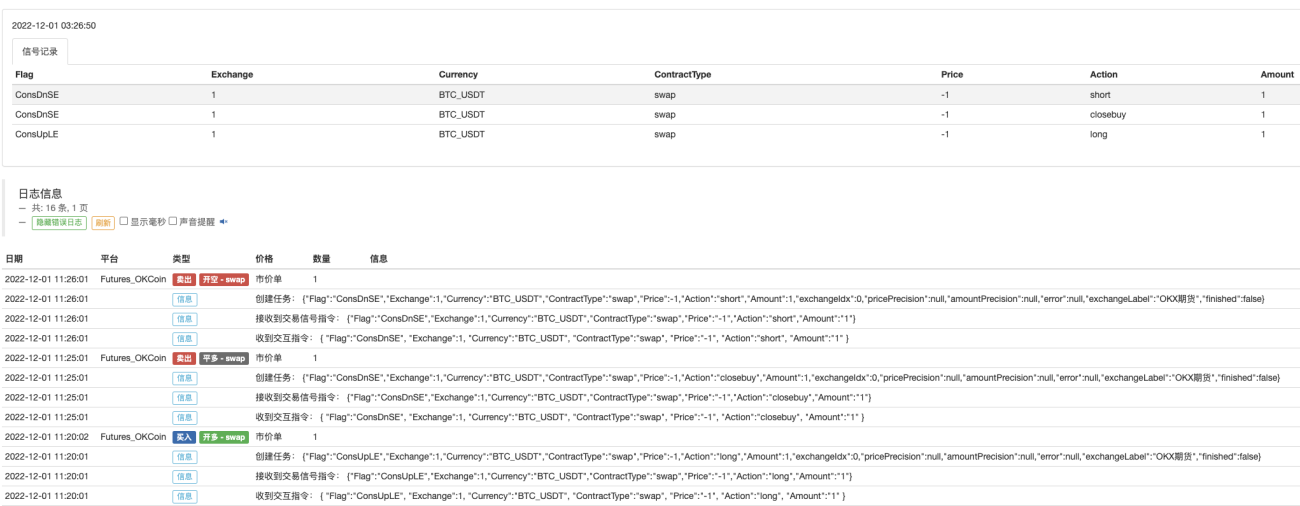
Task: Click 信息 badge on the short 接收到交易信号指令 row
Action: [185, 318]
